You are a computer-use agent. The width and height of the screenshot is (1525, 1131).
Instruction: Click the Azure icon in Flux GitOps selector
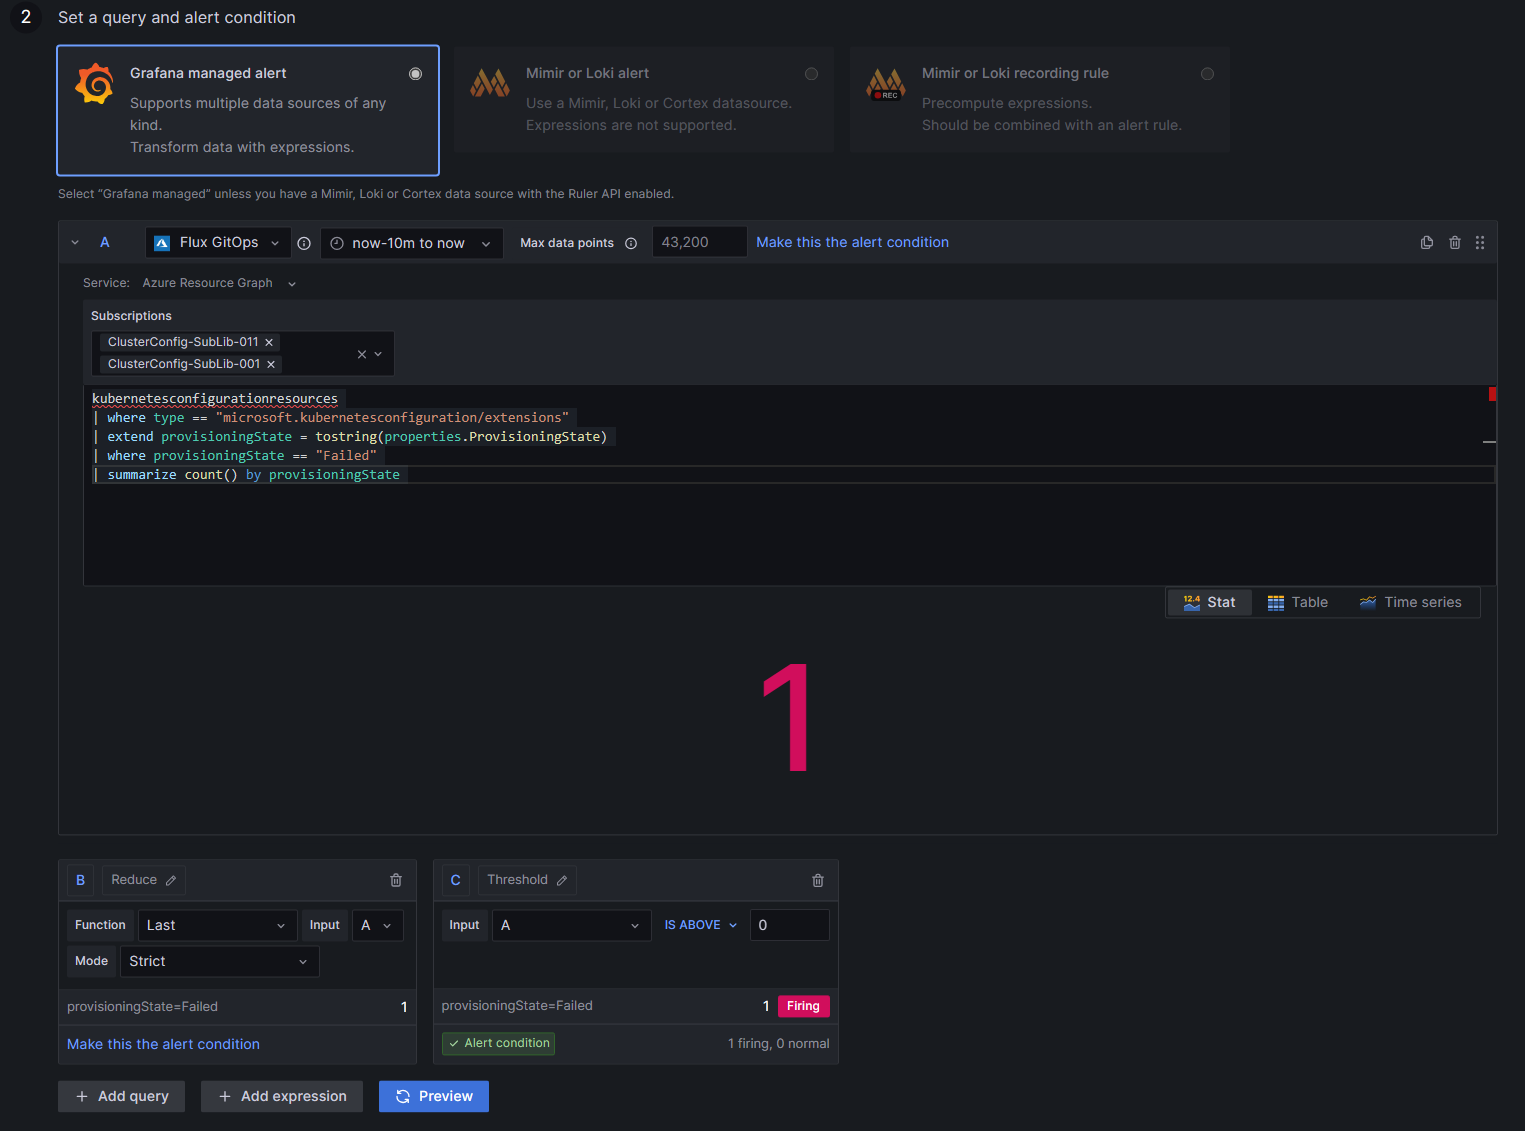coord(162,243)
